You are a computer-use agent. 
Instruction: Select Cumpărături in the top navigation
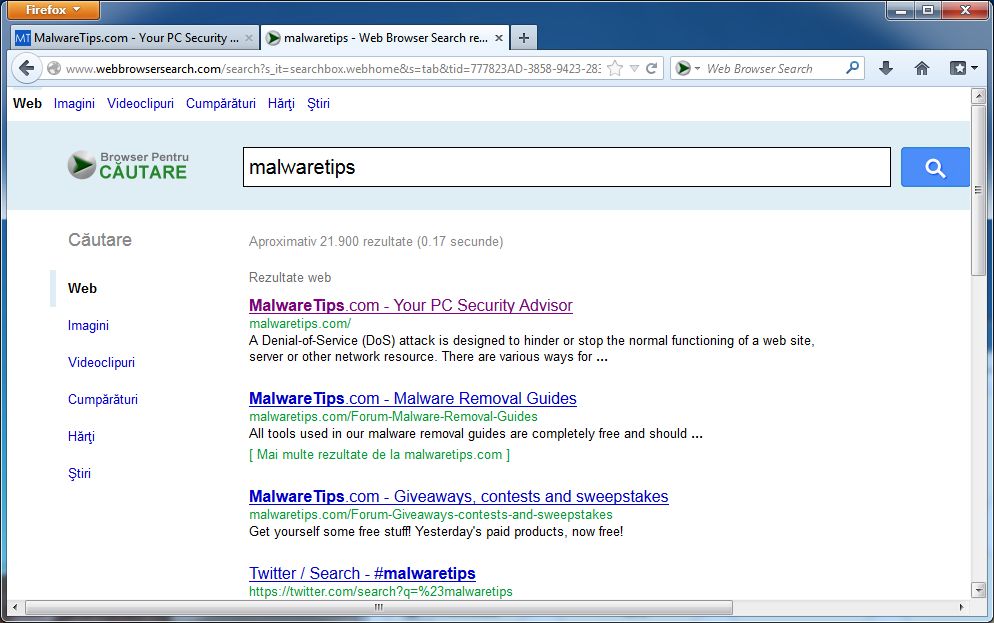pos(221,103)
